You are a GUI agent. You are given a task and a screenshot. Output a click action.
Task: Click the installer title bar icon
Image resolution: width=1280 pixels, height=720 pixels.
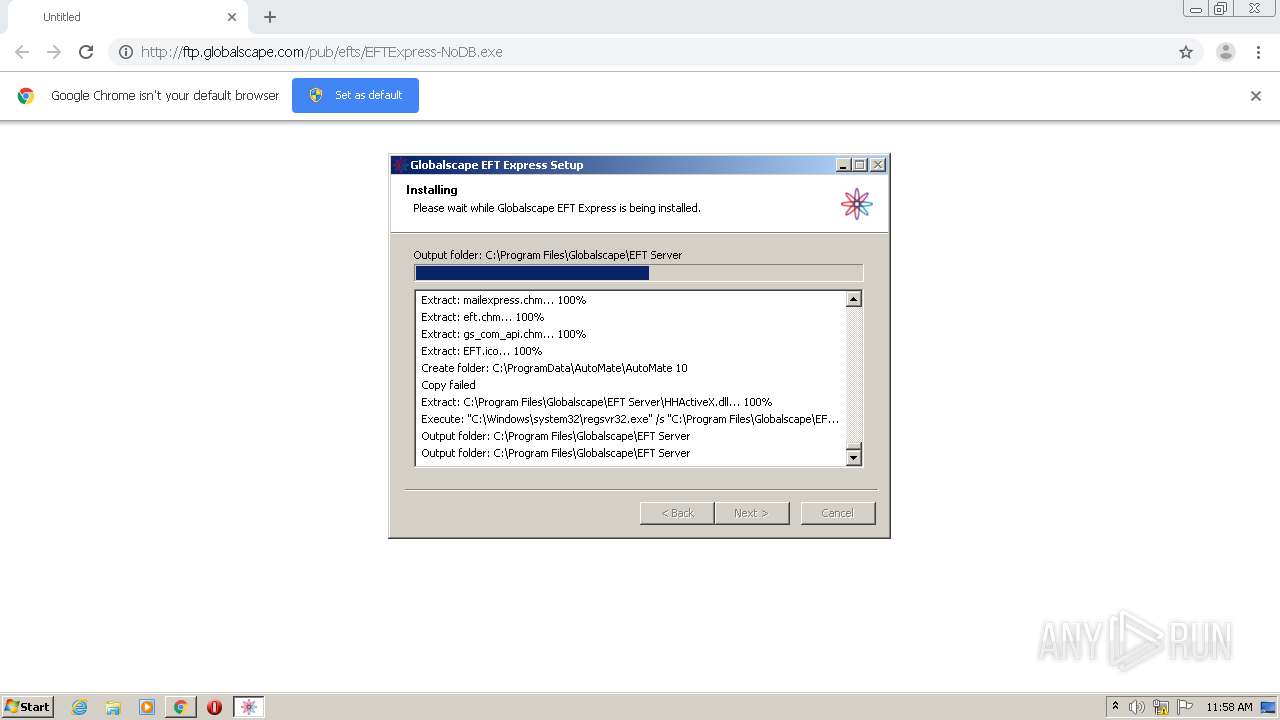point(400,165)
